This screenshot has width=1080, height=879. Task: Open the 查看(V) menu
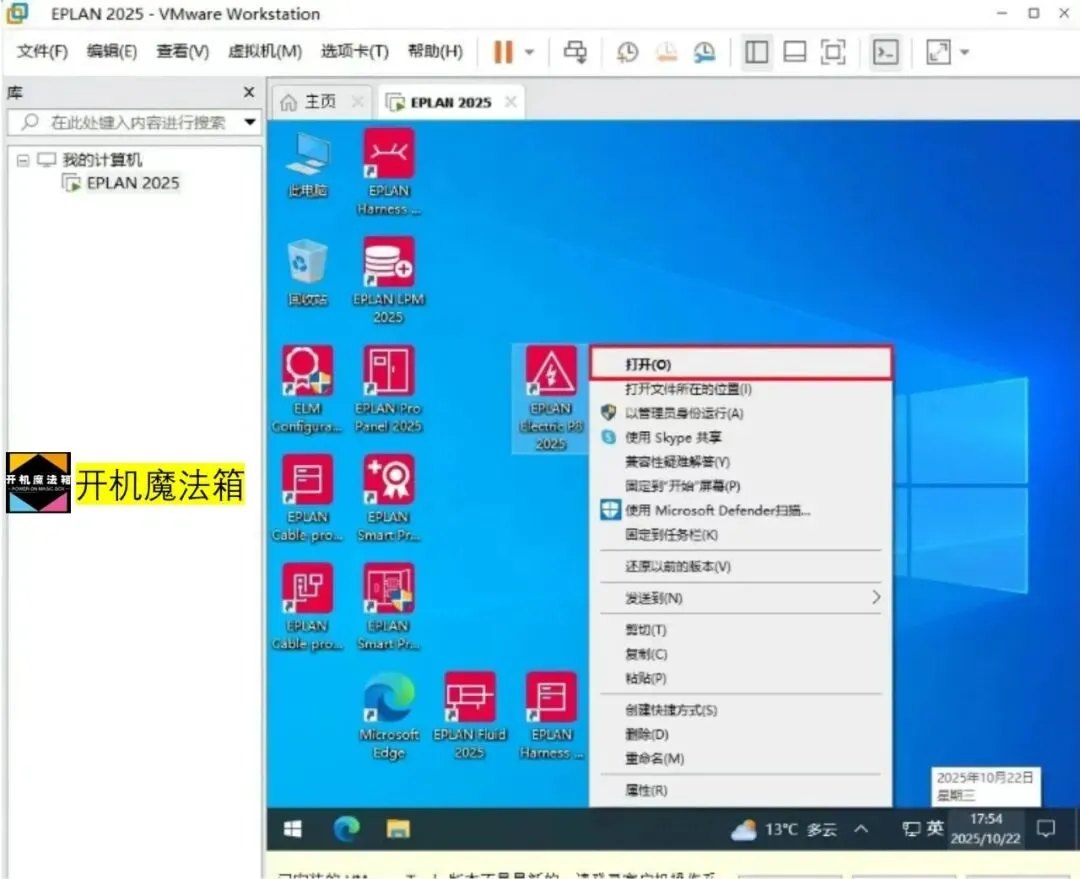coord(183,52)
